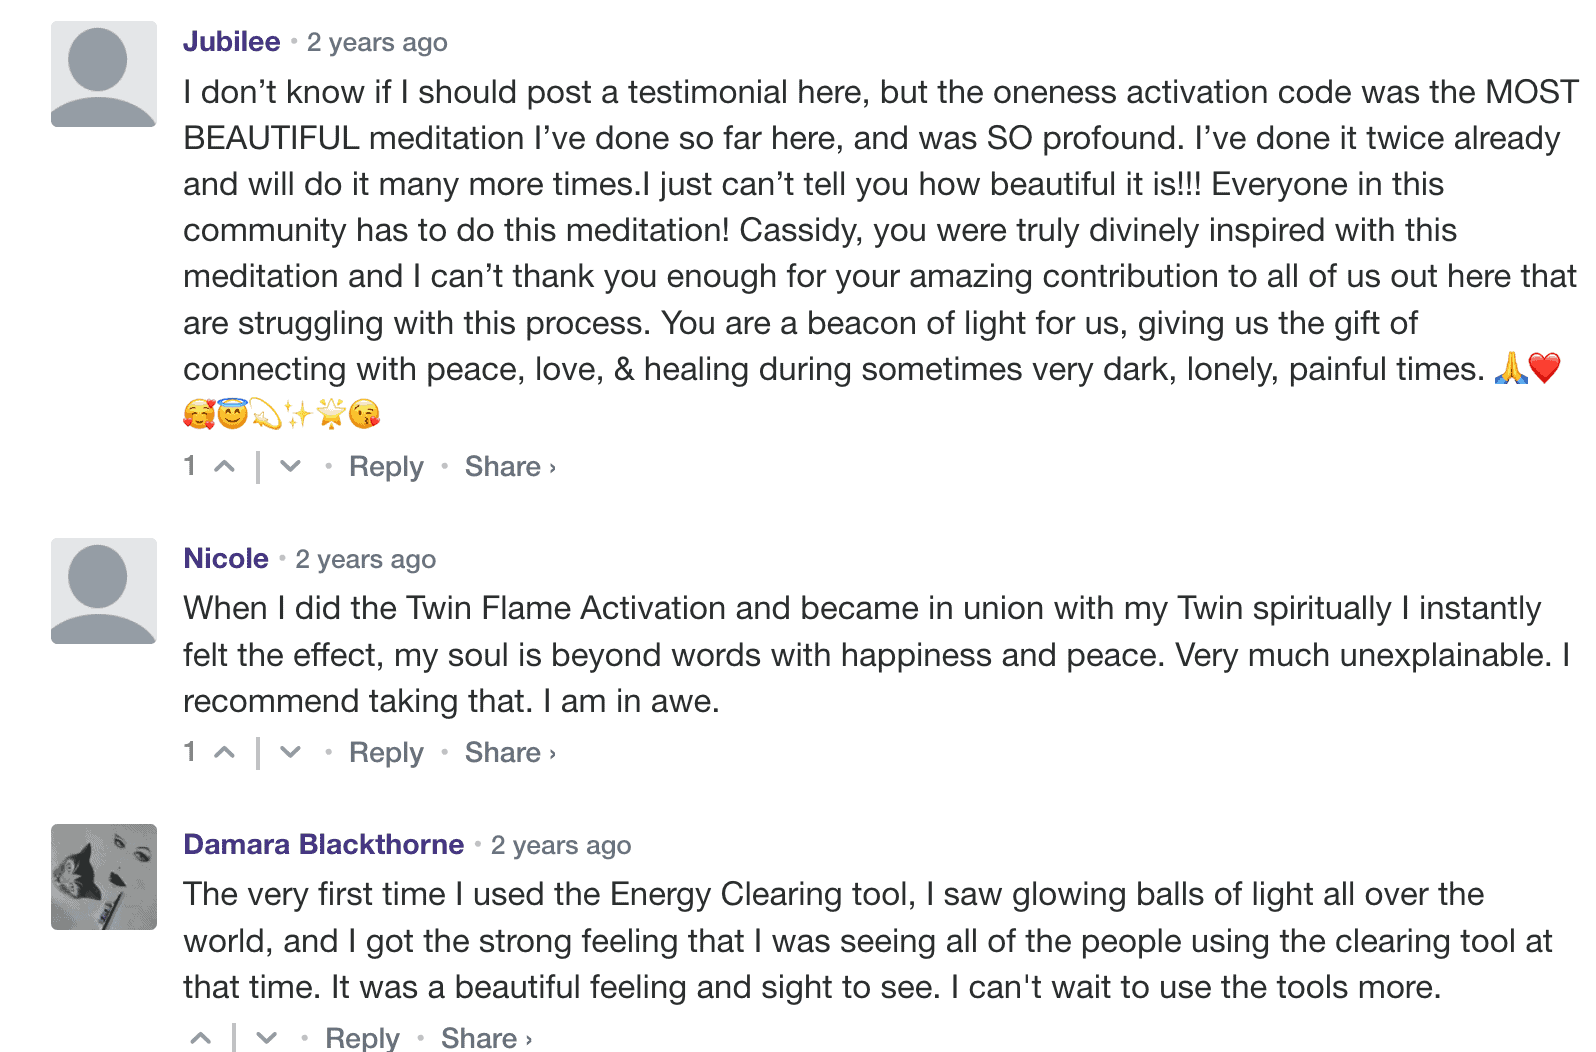Screen dimensions: 1596x1052
Task: Downvote Damara Blackthorne's comment
Action: 266,1038
